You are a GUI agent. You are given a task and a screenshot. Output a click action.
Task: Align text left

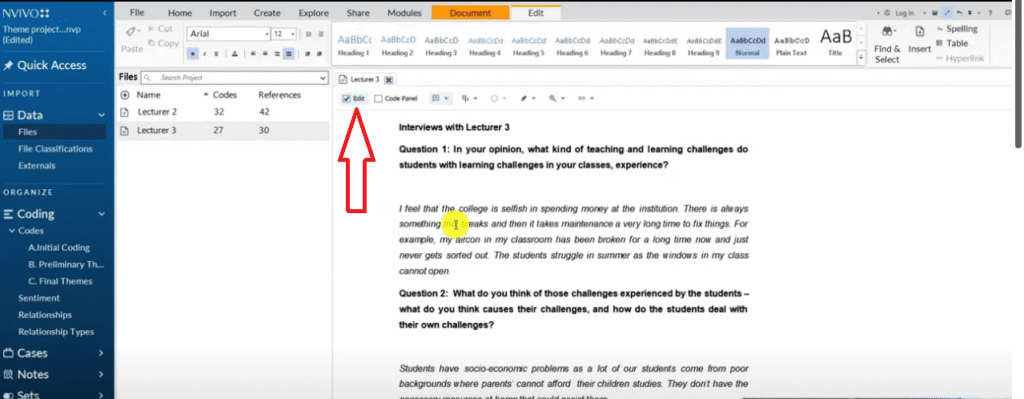(x=253, y=54)
